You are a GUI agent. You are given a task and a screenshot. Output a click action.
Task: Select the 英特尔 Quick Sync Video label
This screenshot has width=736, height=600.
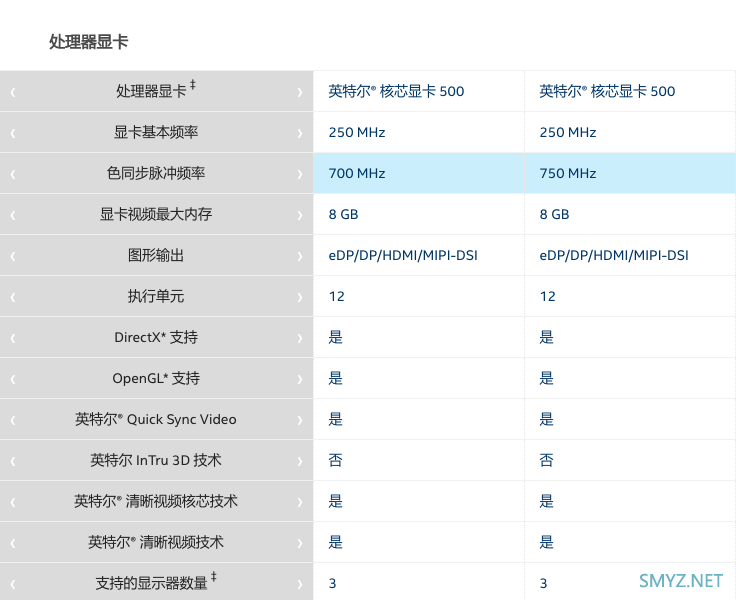(x=156, y=419)
